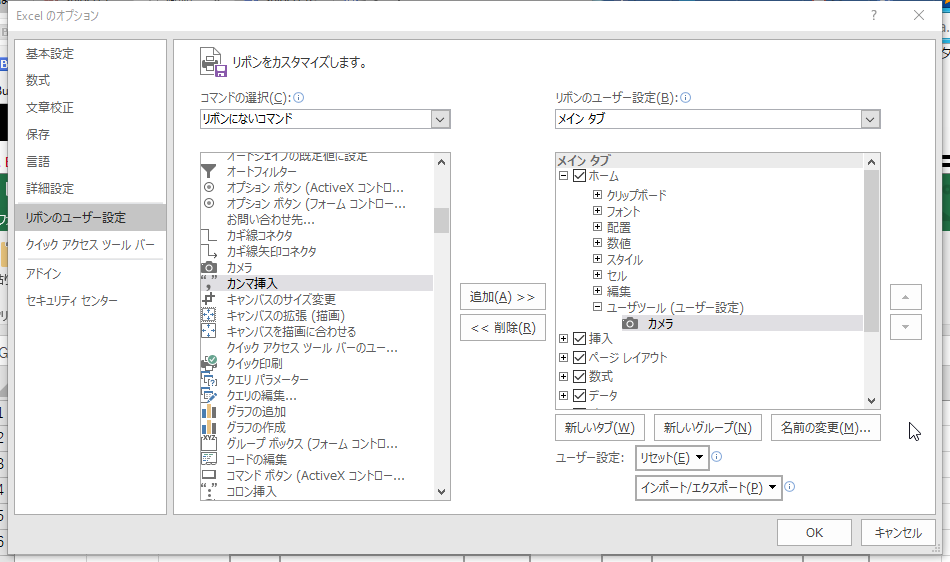Open the 文章校正 category
The image size is (950, 562).
(90, 108)
